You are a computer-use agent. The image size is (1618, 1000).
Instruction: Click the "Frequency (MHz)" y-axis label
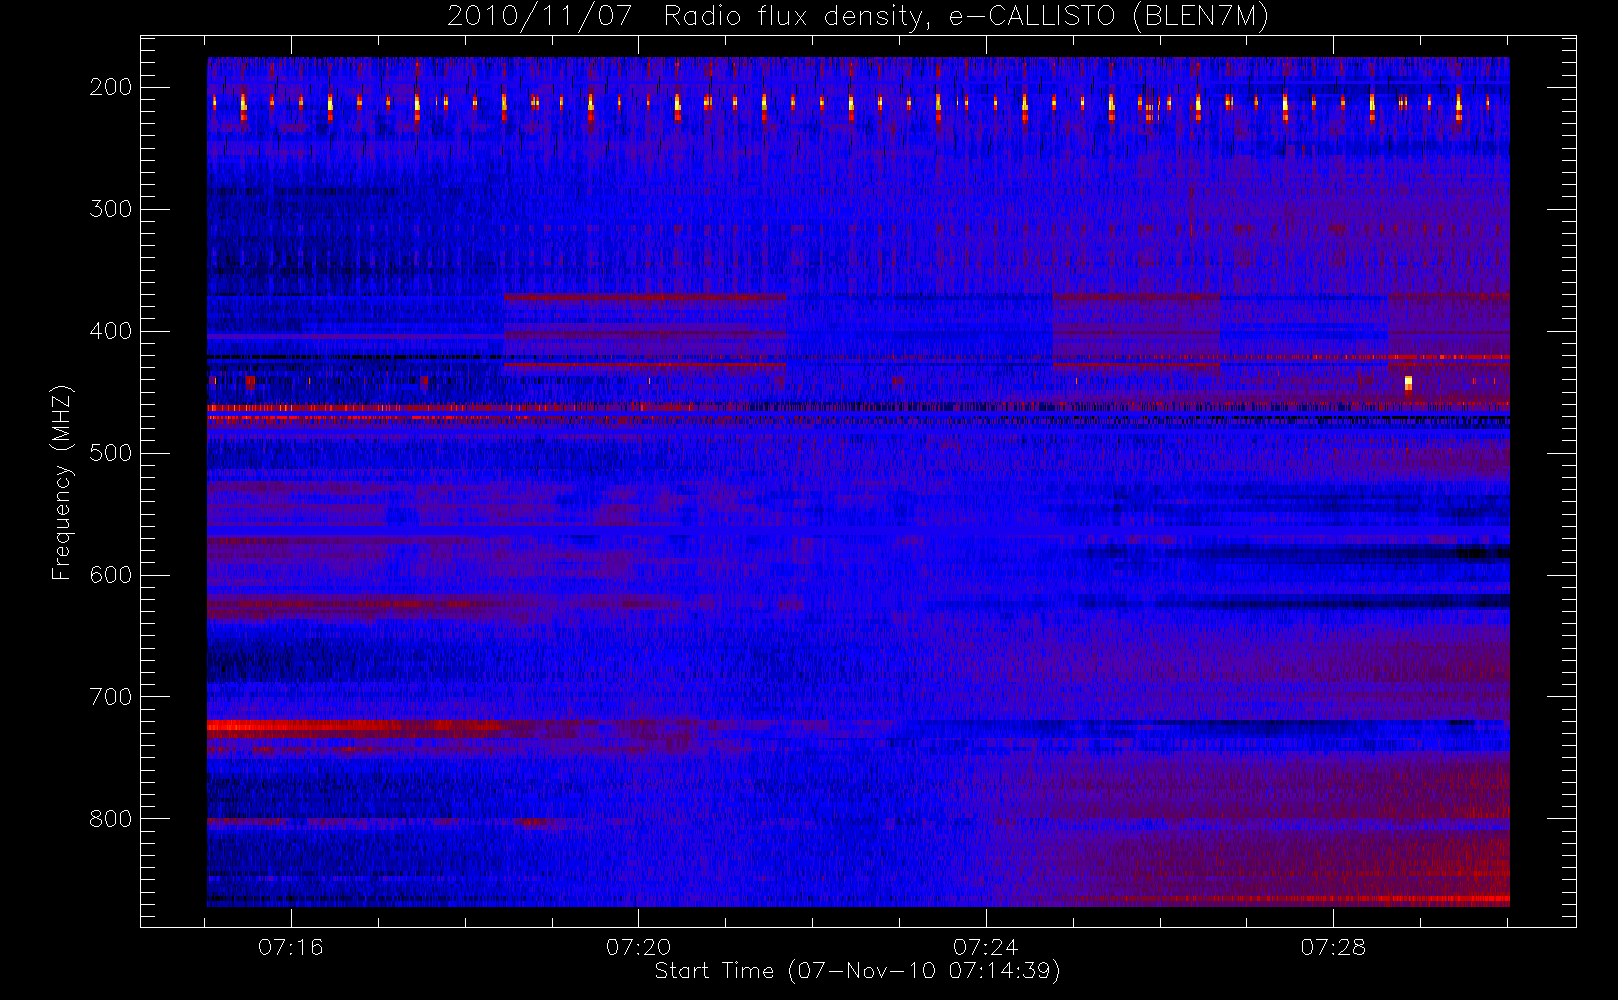point(62,482)
